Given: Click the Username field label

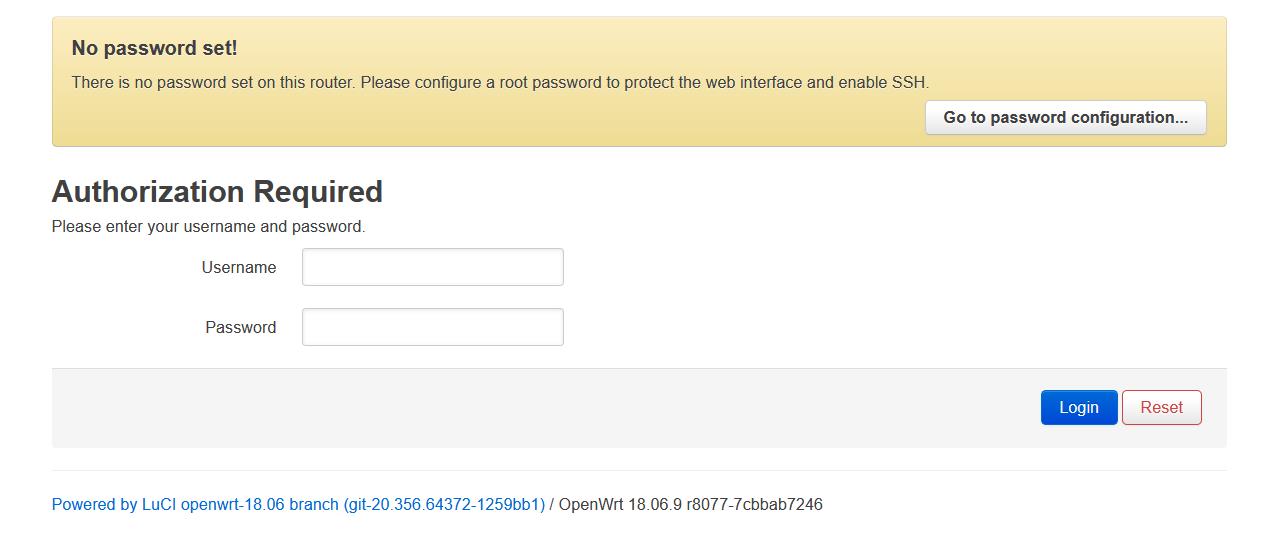Looking at the screenshot, I should coord(239,267).
